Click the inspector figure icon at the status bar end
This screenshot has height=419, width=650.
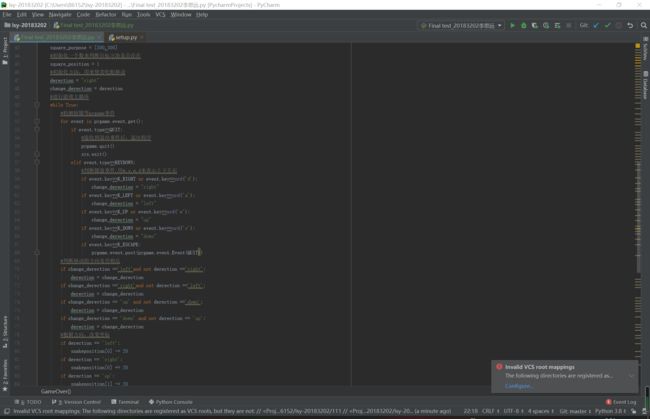pyautogui.click(x=644, y=411)
